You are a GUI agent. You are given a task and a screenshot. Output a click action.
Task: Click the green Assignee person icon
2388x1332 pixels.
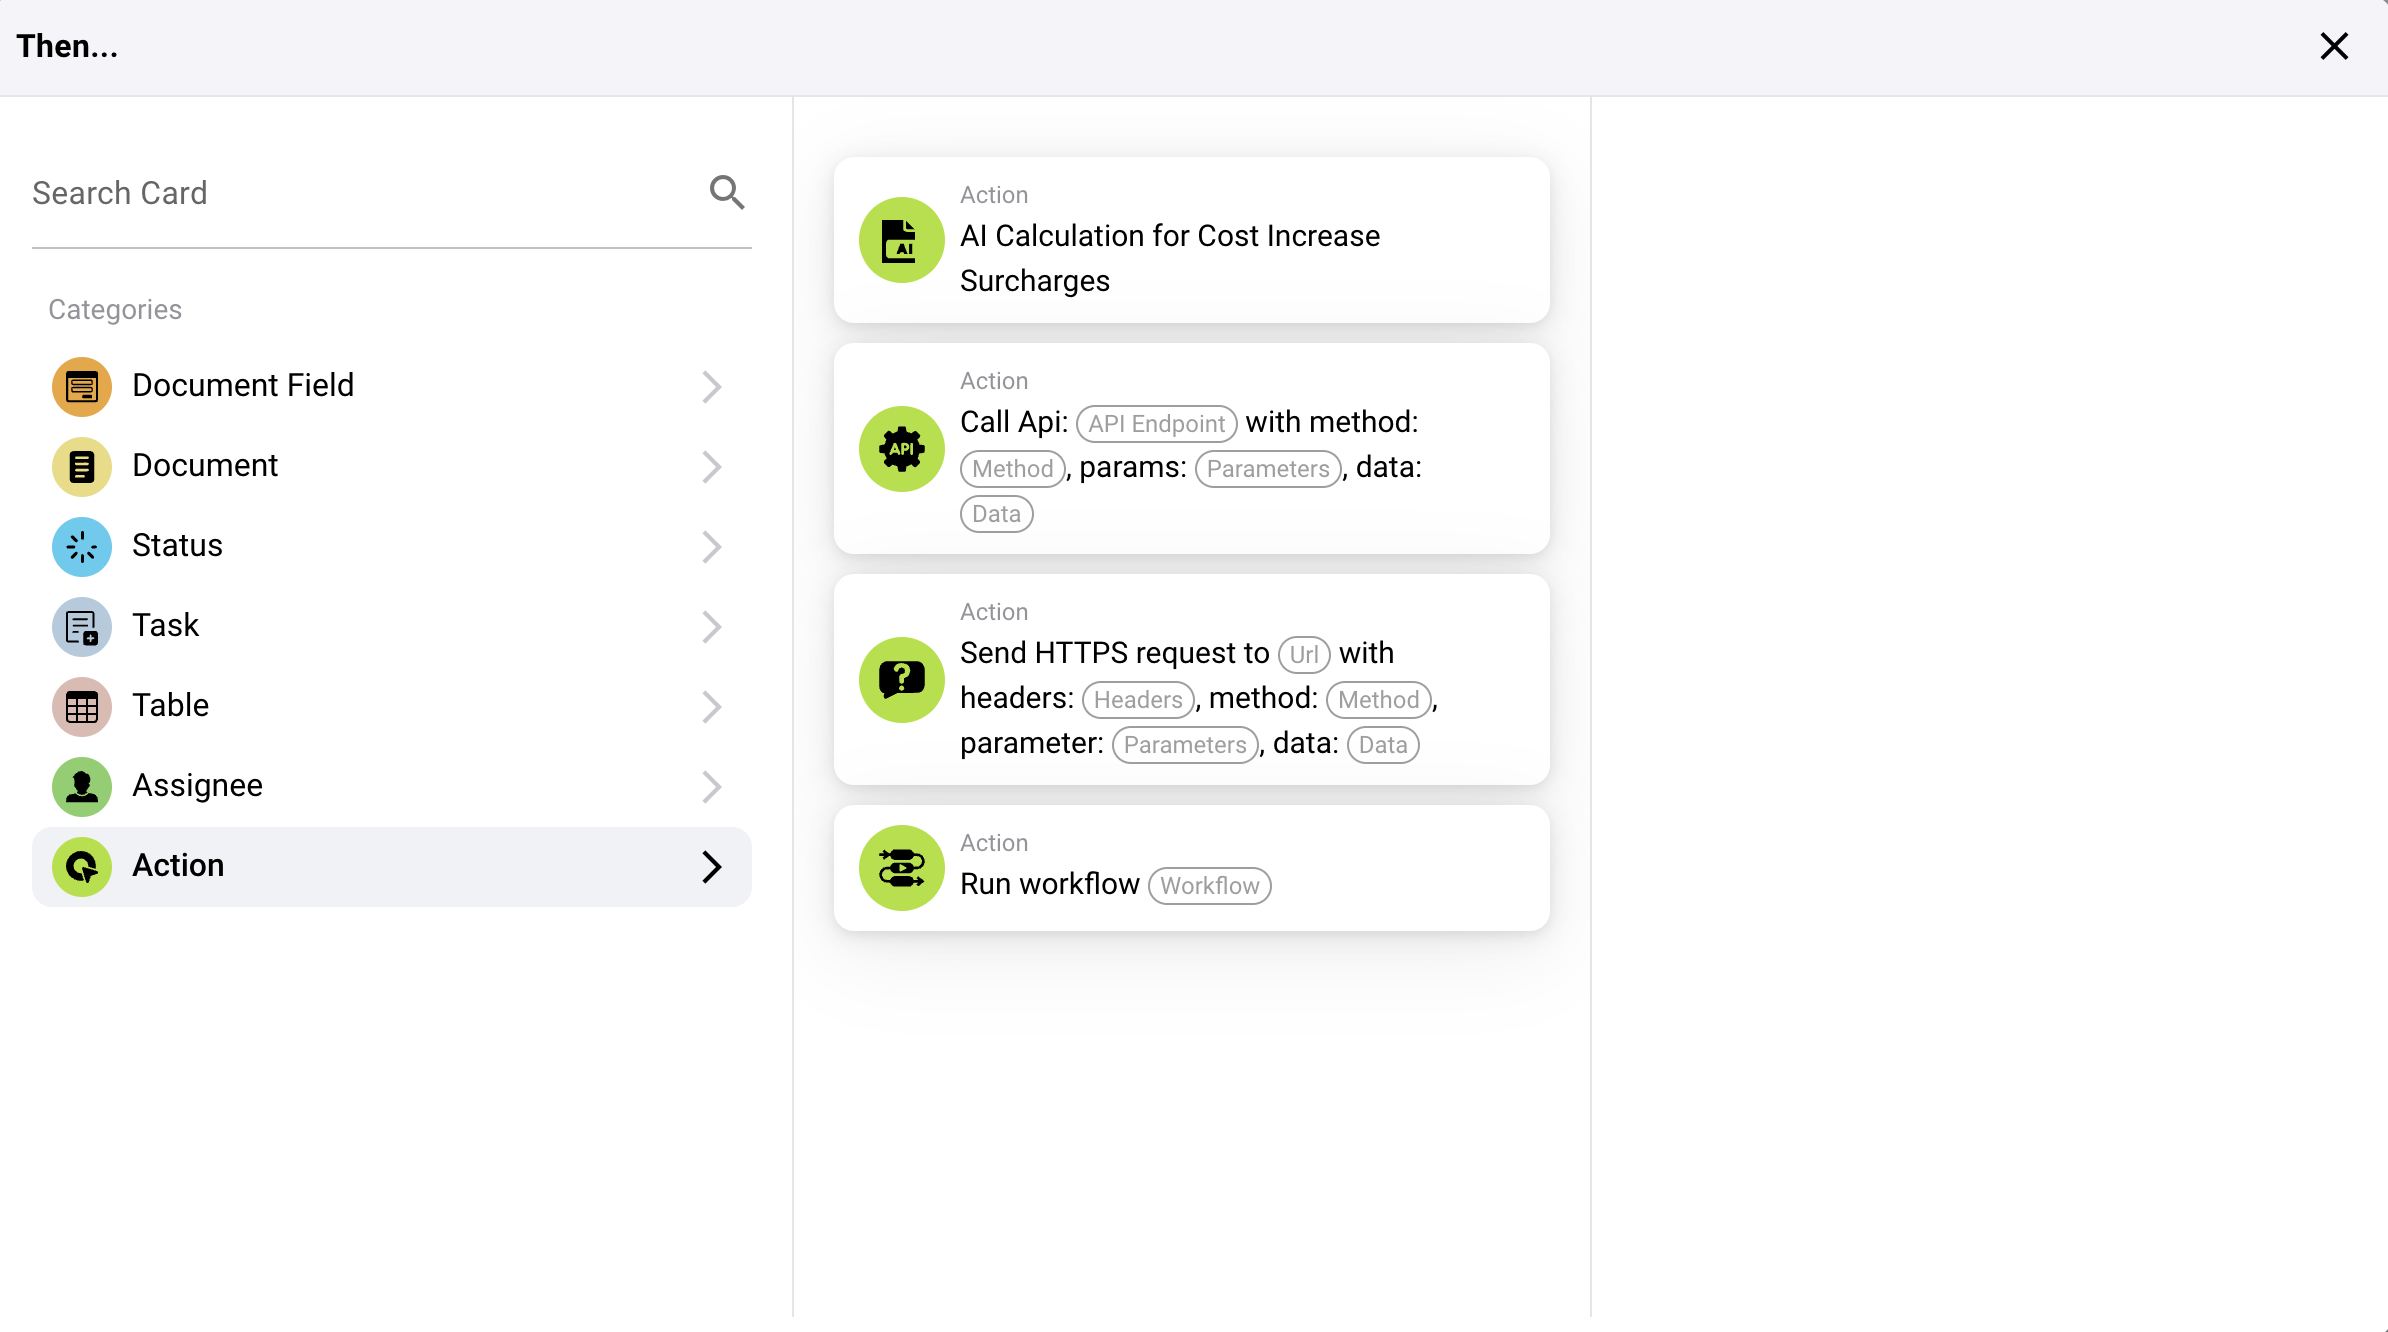[x=82, y=786]
